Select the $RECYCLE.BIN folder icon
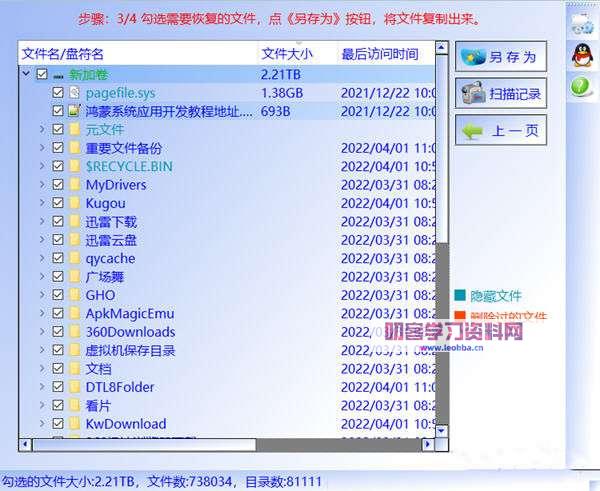This screenshot has width=600, height=491. [x=74, y=166]
